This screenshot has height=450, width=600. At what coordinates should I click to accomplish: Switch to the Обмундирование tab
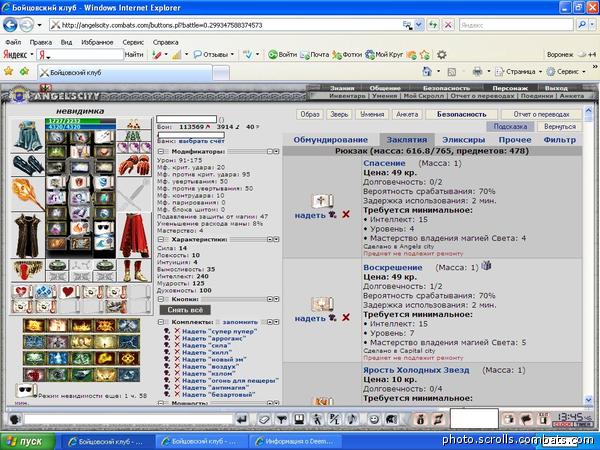[331, 140]
